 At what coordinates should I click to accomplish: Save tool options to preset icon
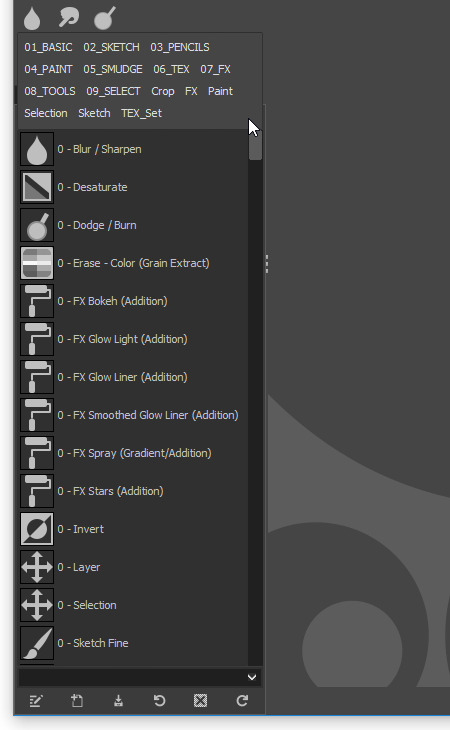(118, 701)
